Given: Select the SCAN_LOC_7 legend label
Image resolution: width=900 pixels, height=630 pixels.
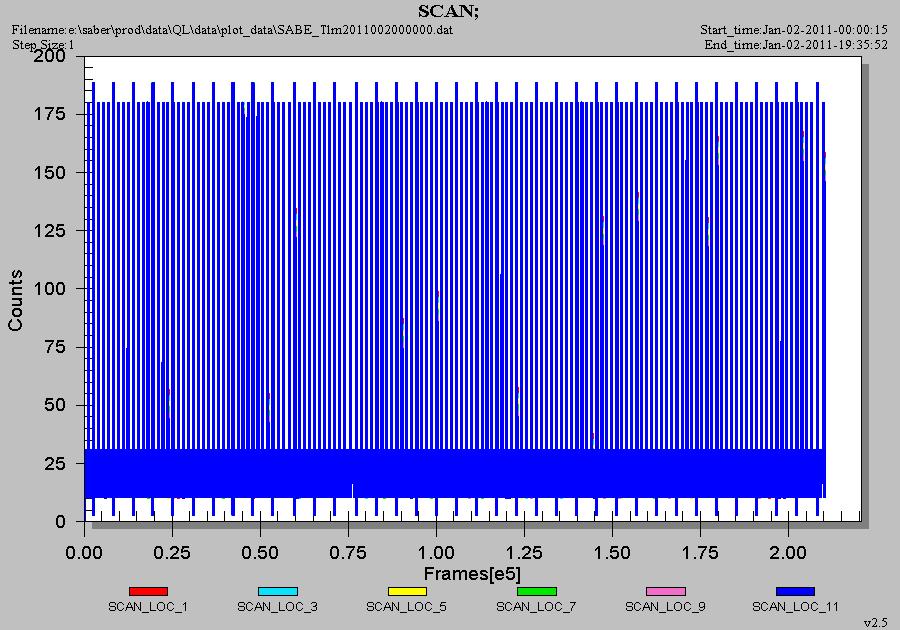Looking at the screenshot, I should [x=536, y=606].
